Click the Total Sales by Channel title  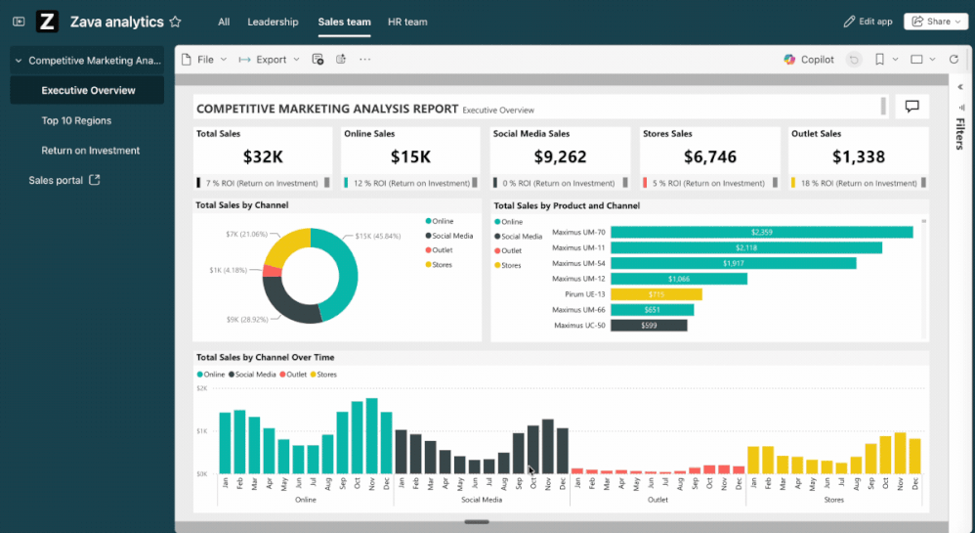(242, 205)
